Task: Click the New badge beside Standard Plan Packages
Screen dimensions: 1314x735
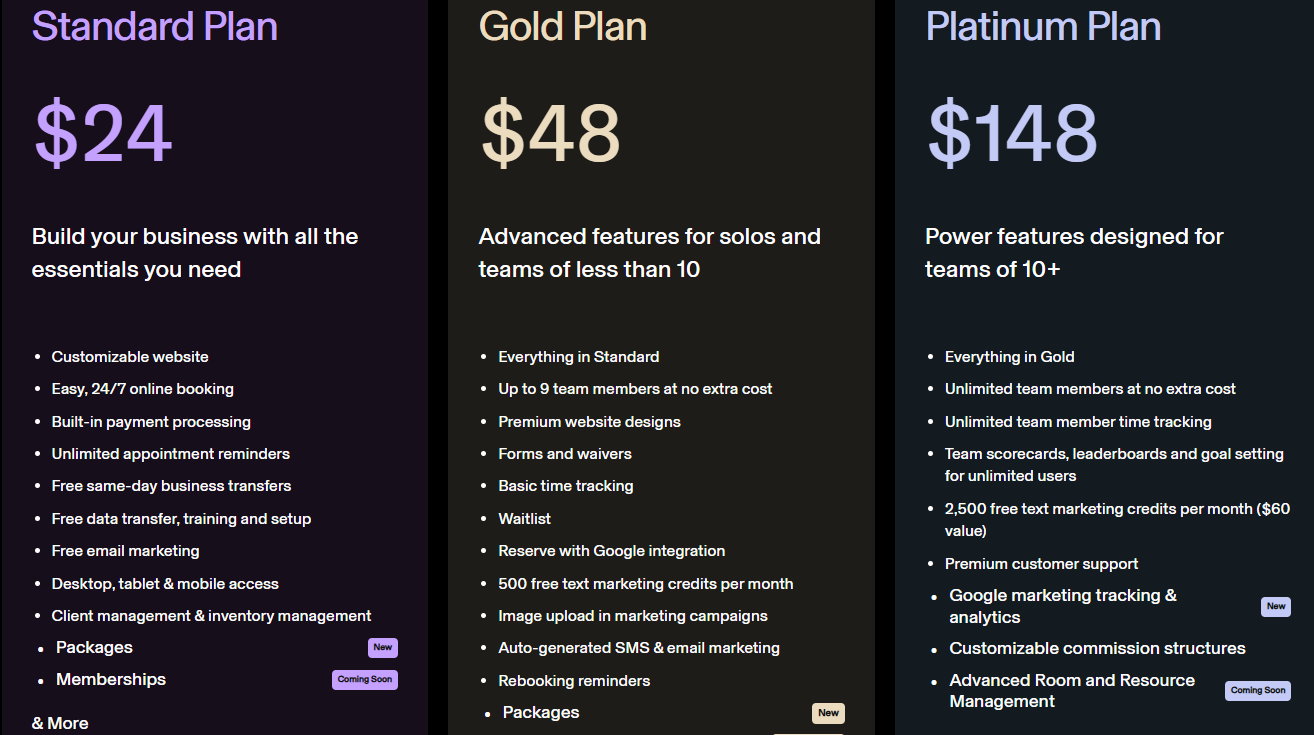Action: click(382, 647)
